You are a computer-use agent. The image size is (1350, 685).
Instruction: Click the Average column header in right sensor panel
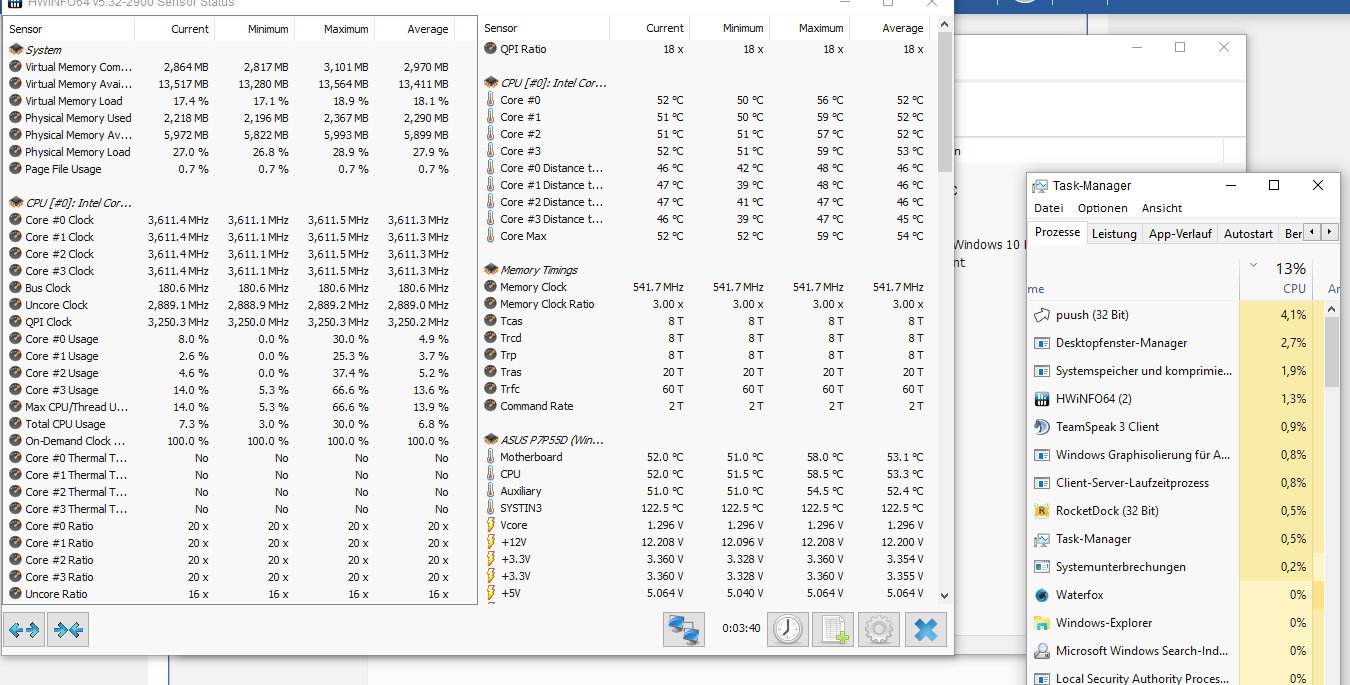coord(890,28)
